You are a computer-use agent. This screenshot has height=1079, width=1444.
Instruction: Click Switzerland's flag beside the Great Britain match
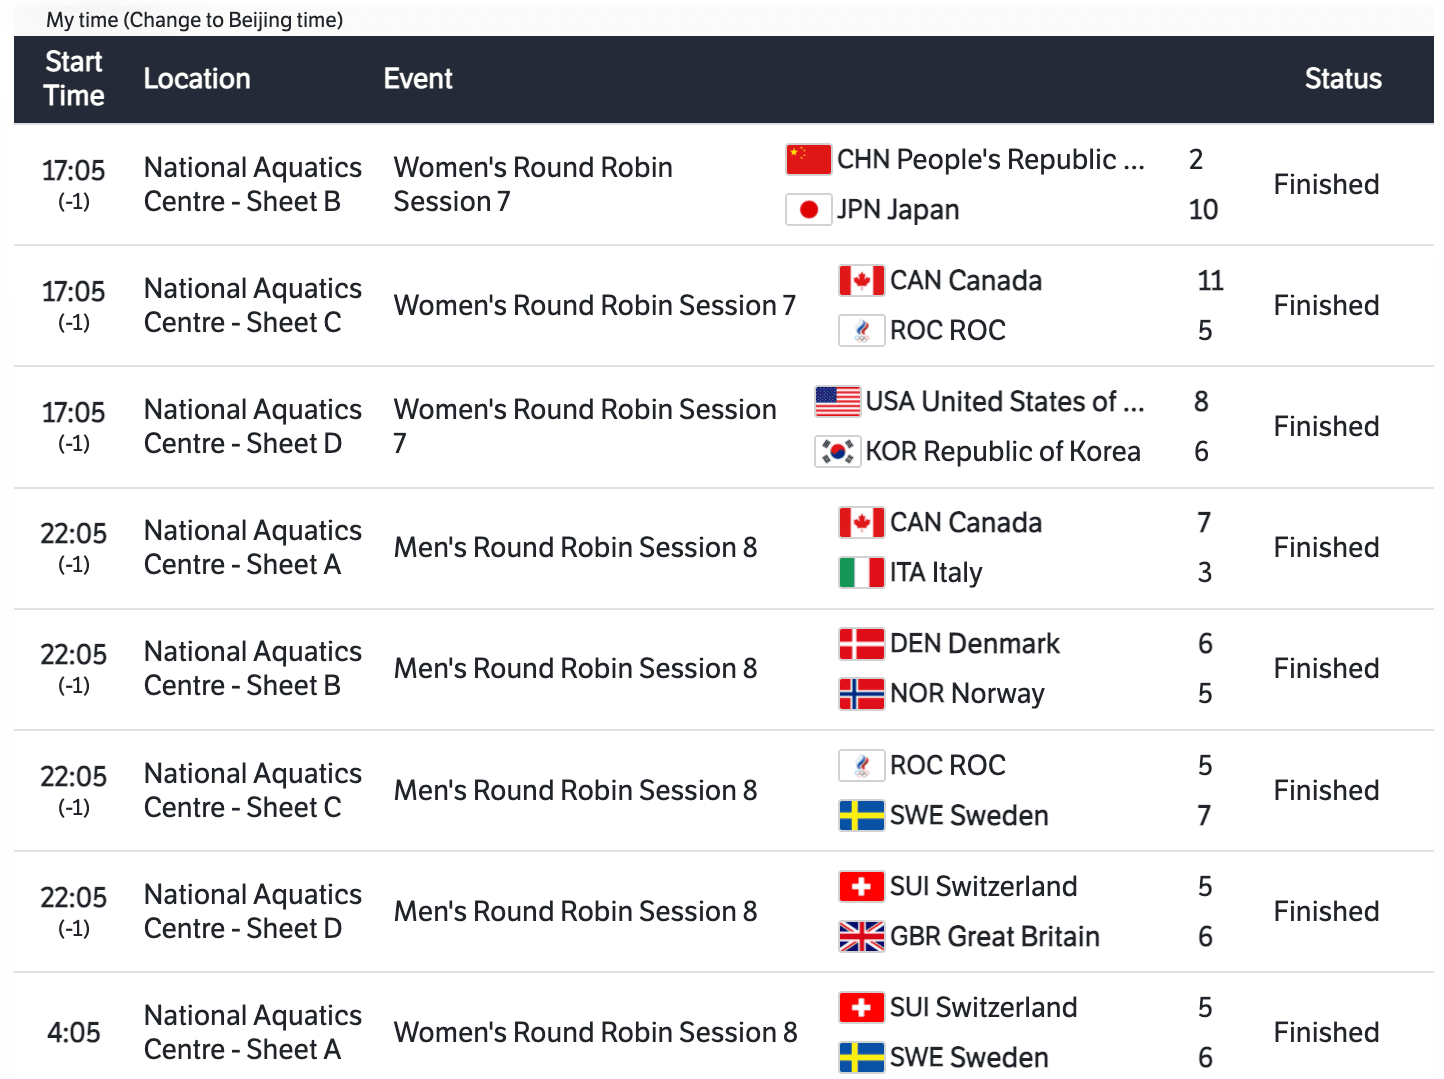click(861, 886)
